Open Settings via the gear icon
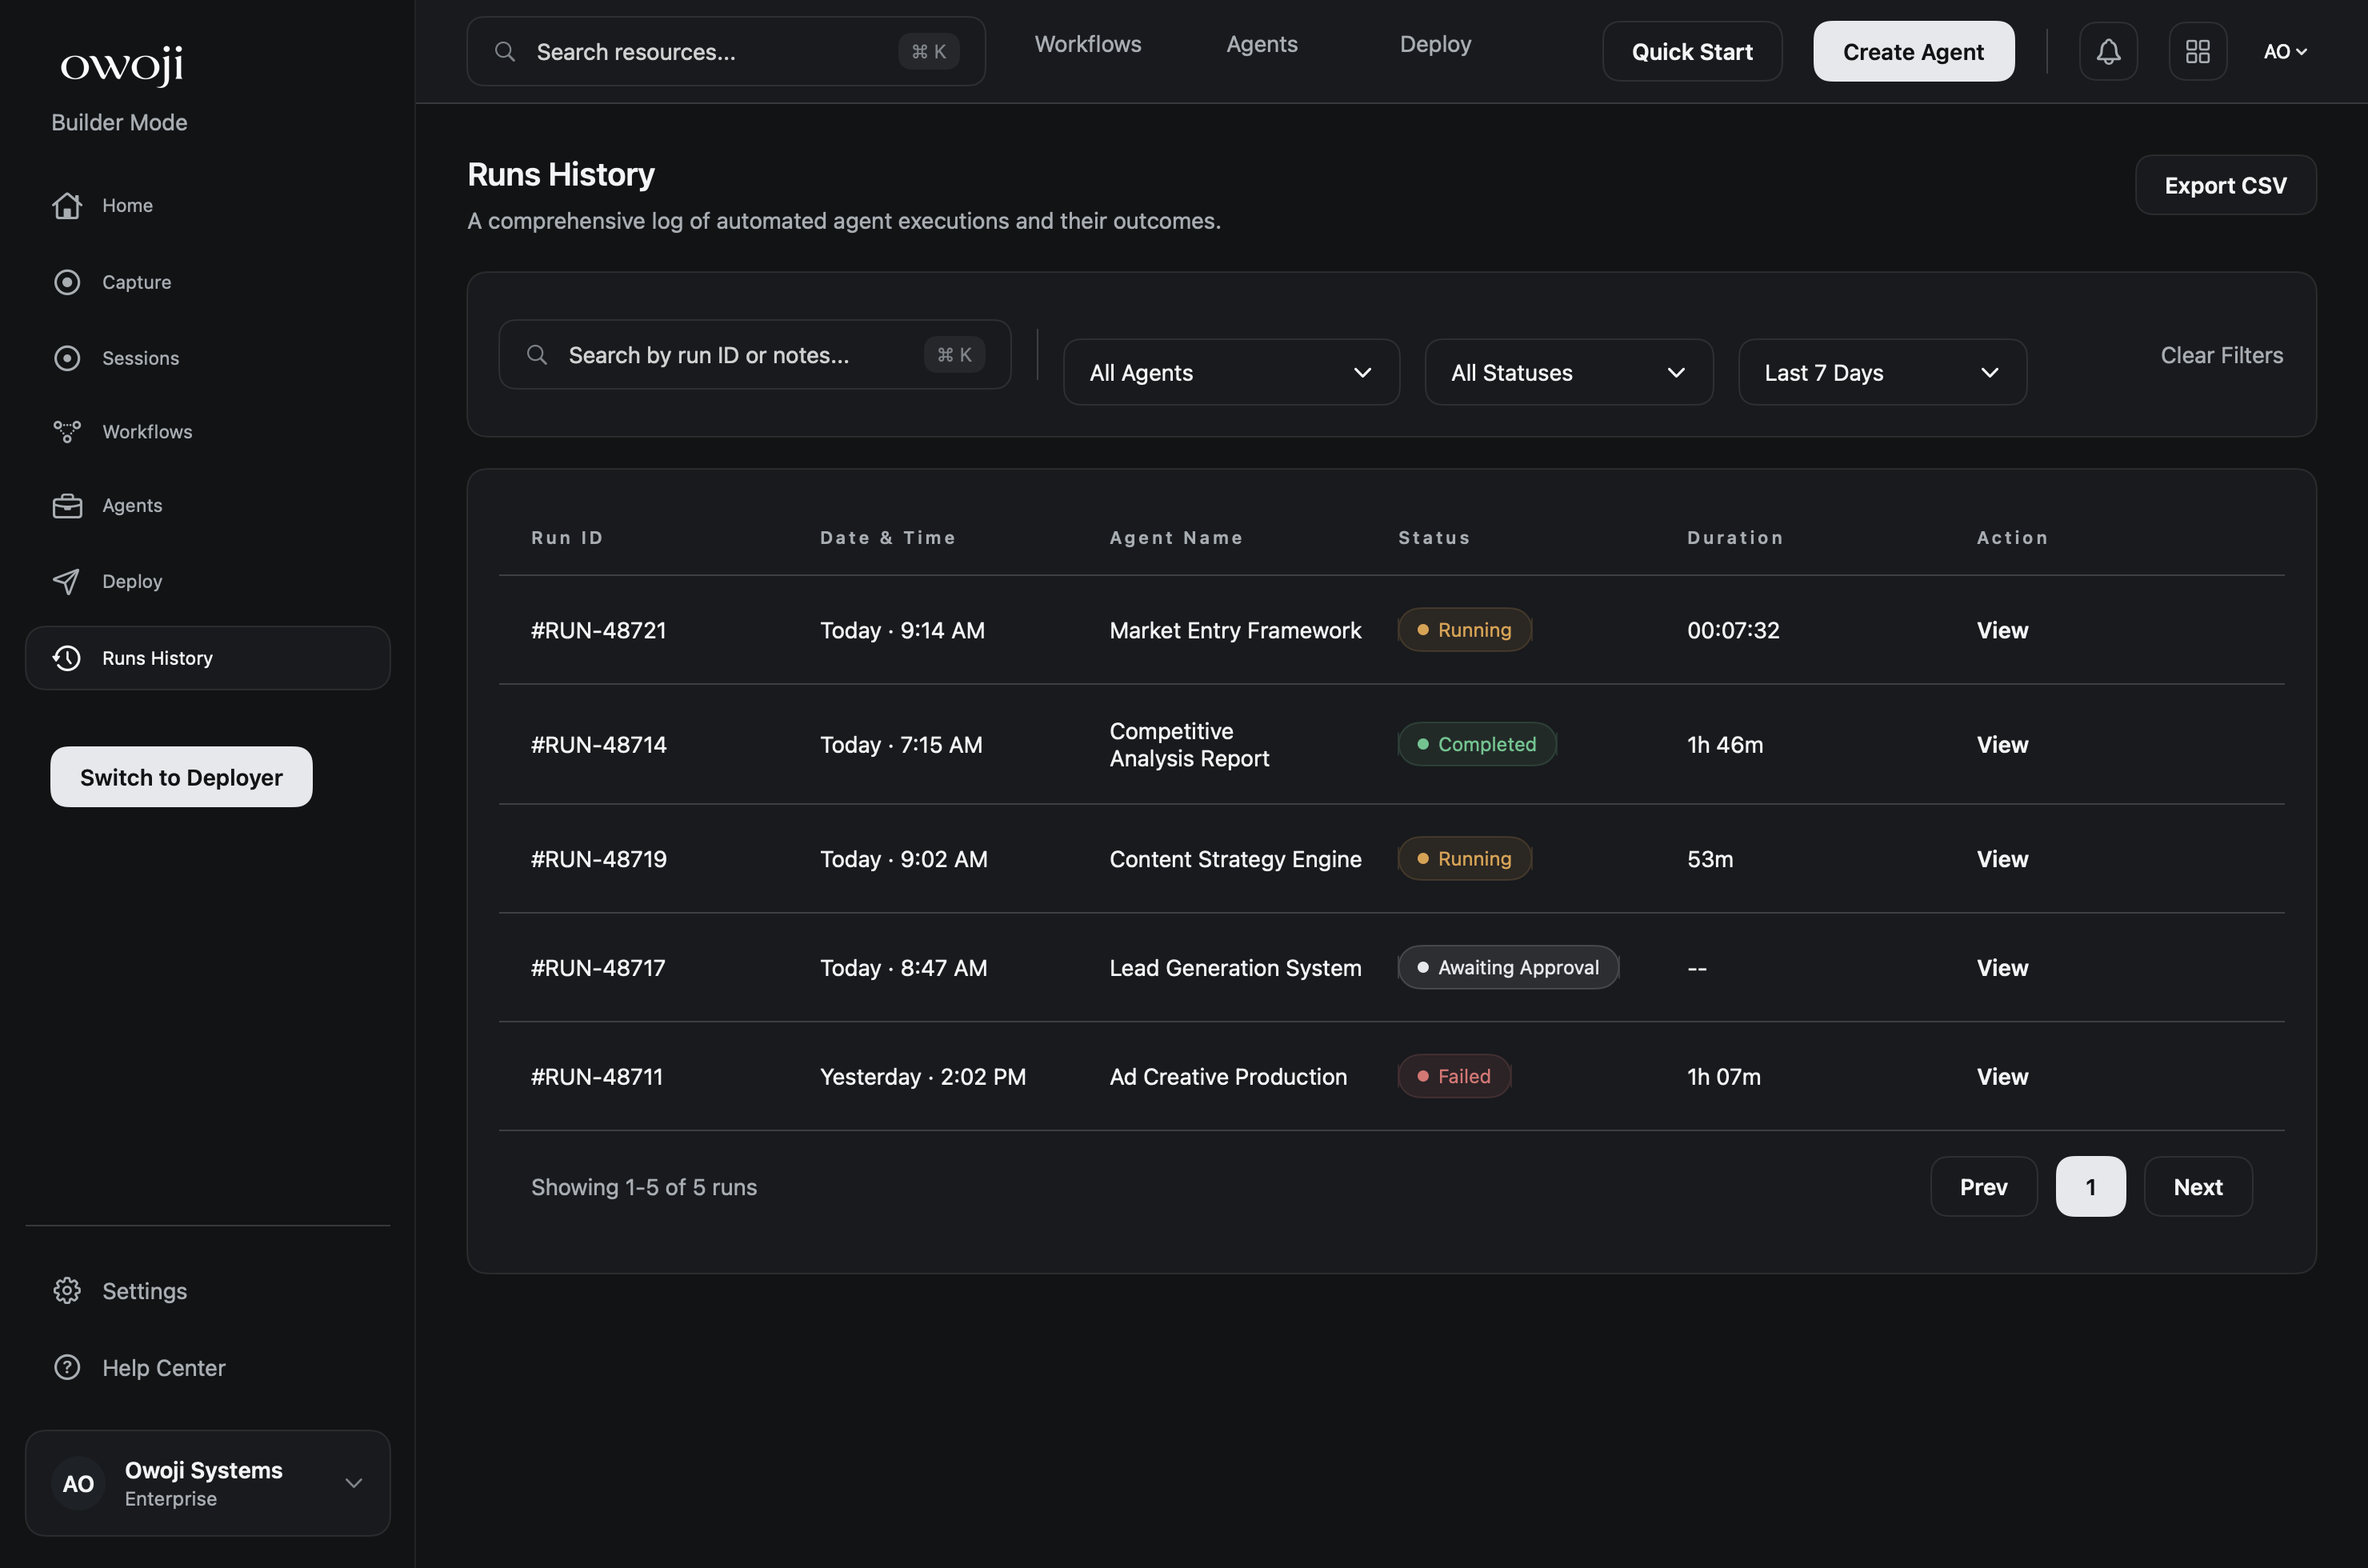2368x1568 pixels. pyautogui.click(x=66, y=1290)
